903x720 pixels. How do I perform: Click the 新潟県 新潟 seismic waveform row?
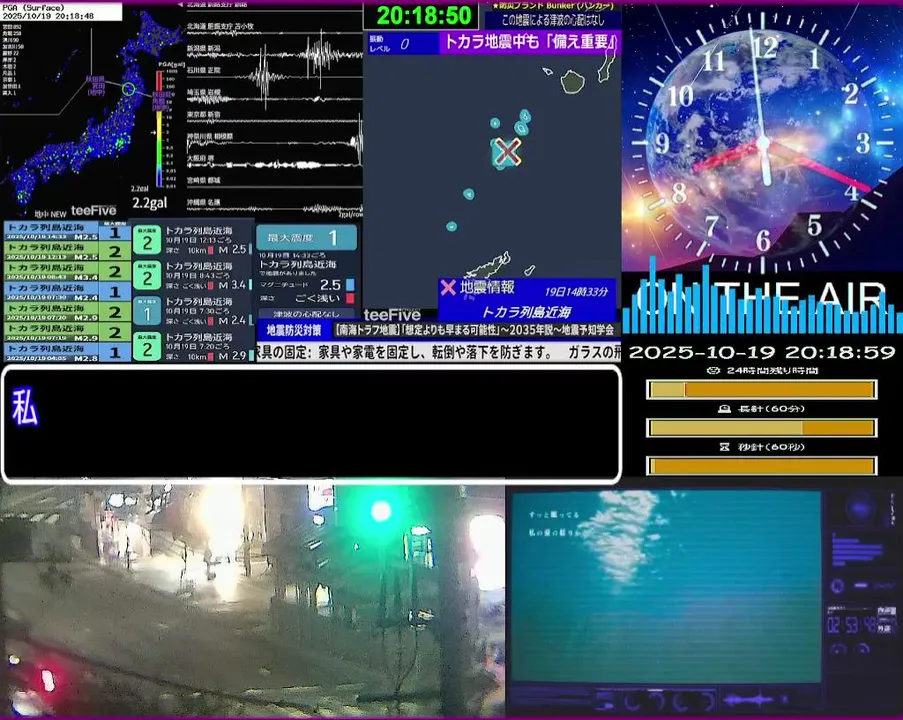[275, 54]
